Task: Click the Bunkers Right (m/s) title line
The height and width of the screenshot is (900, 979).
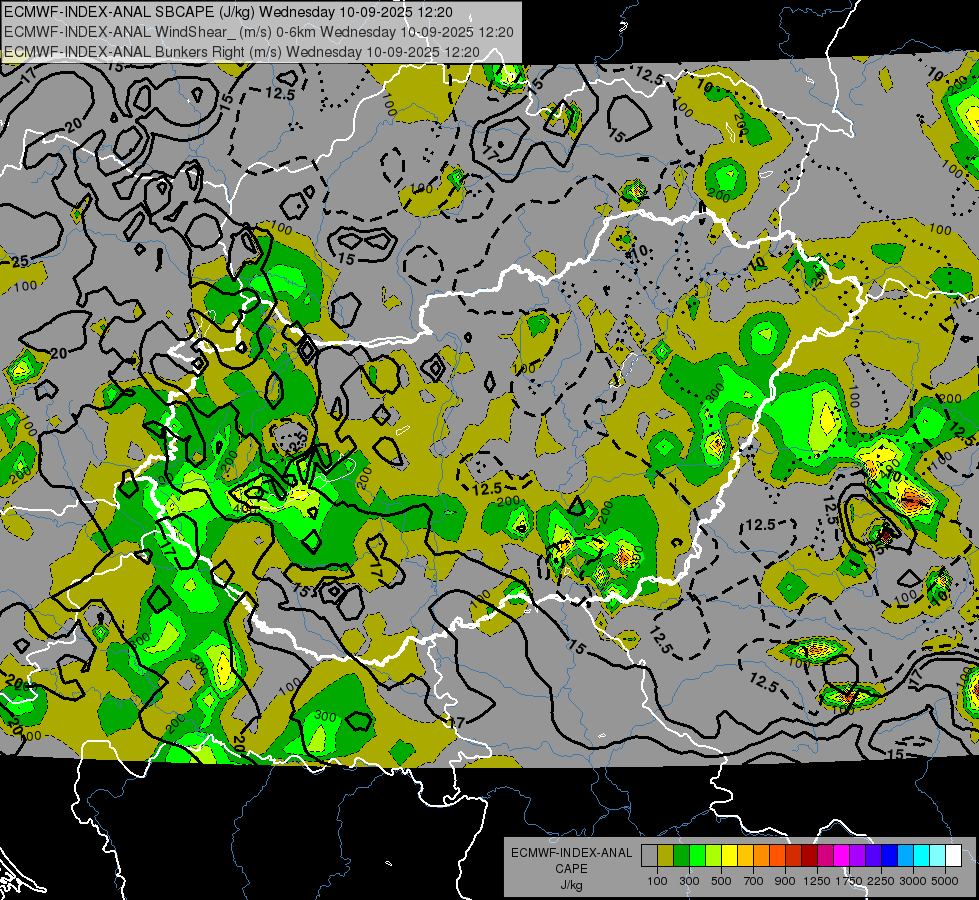Action: [242, 52]
